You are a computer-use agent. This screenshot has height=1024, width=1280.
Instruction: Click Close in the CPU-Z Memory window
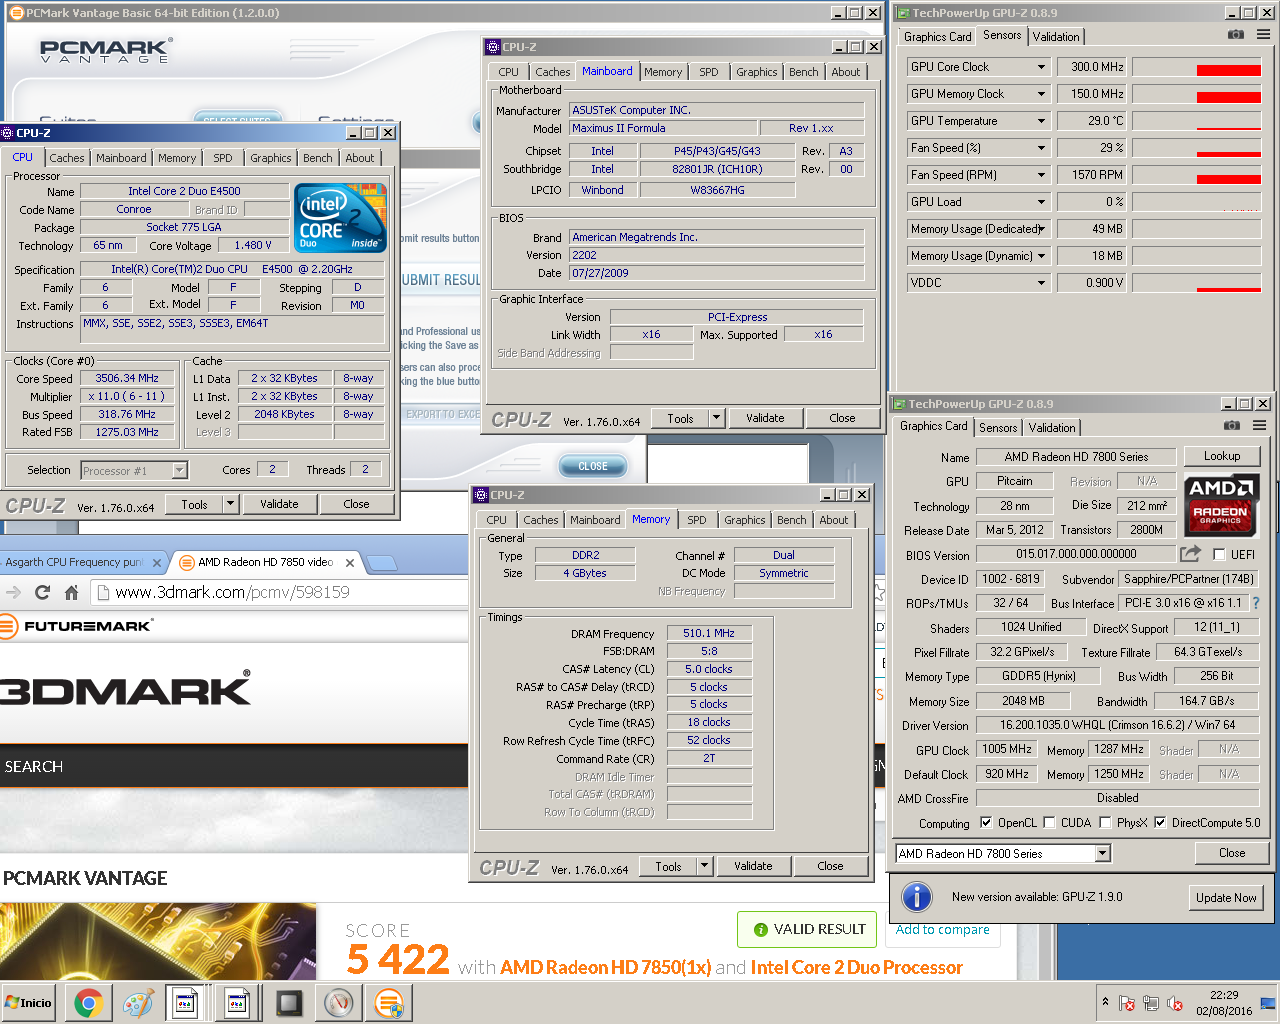[x=830, y=866]
